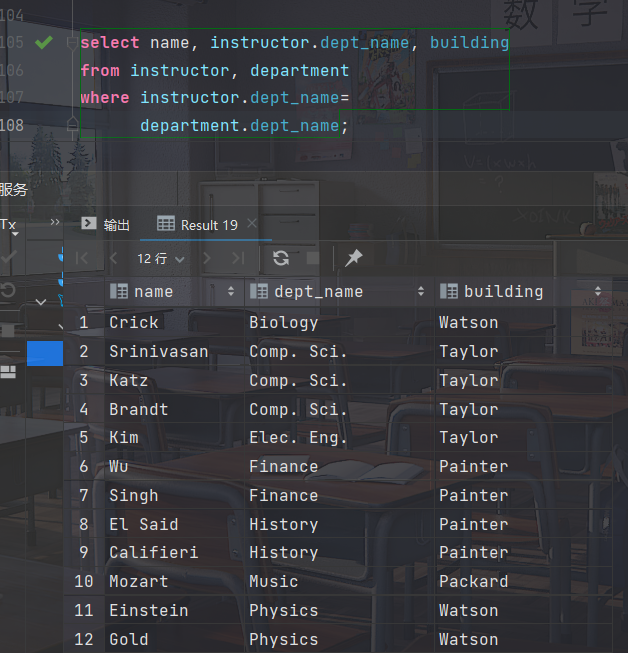The width and height of the screenshot is (628, 653).
Task: Go to the last page of results
Action: click(238, 259)
